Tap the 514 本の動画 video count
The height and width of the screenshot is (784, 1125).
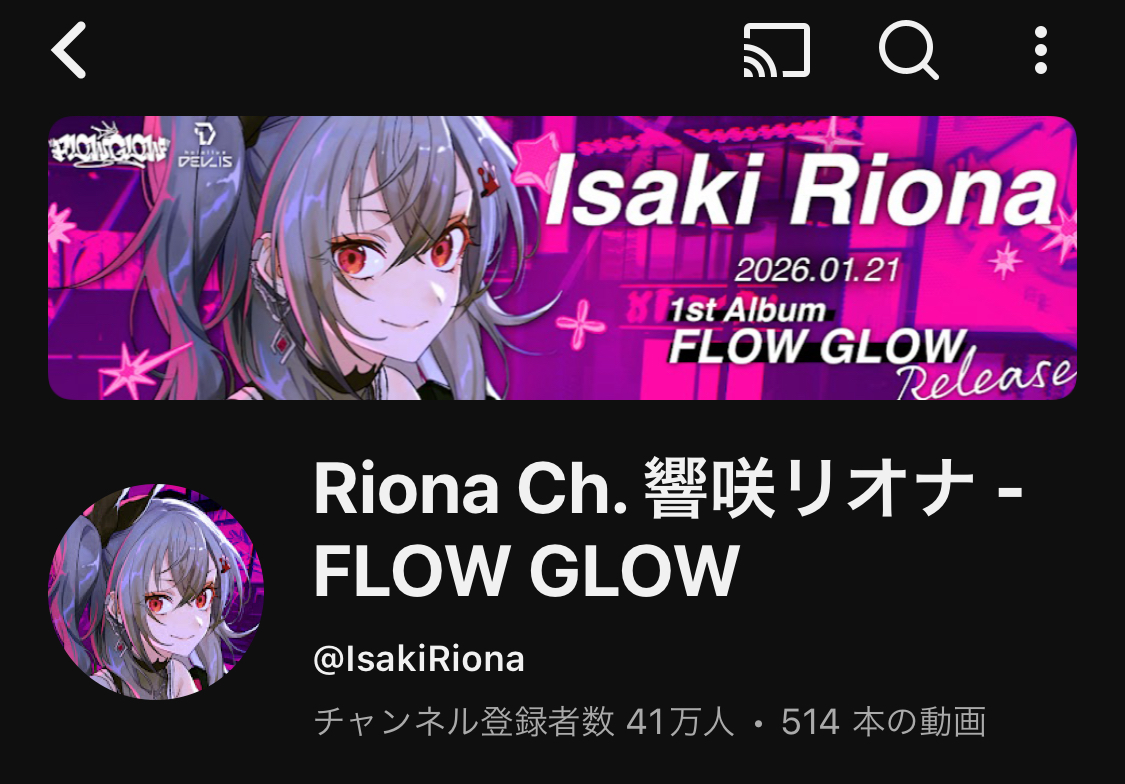coord(883,722)
